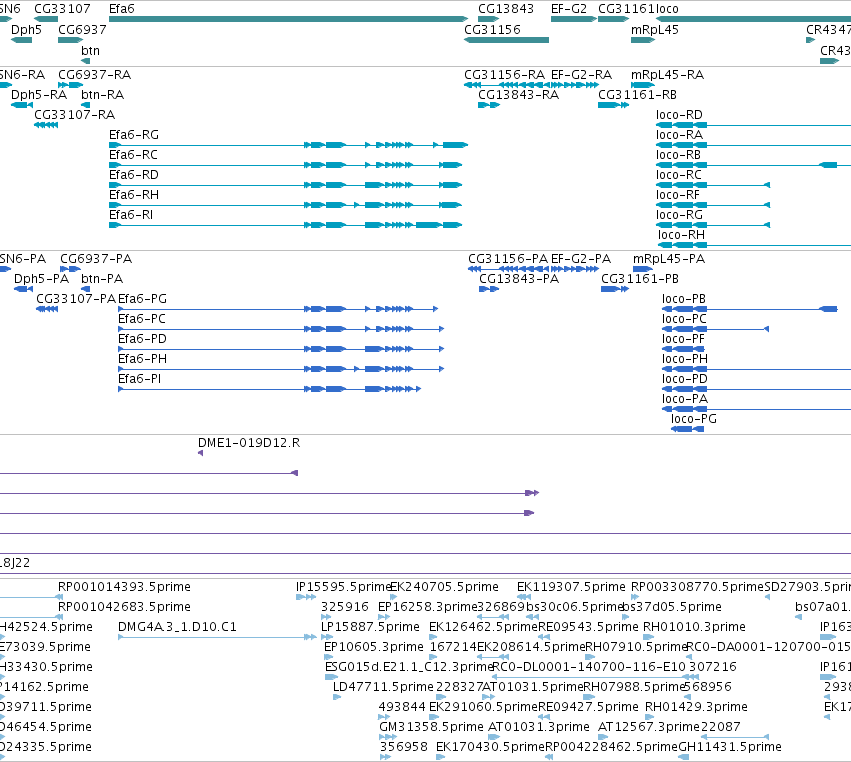
Task: Click the loco-RC transcript label
Action: pos(678,175)
